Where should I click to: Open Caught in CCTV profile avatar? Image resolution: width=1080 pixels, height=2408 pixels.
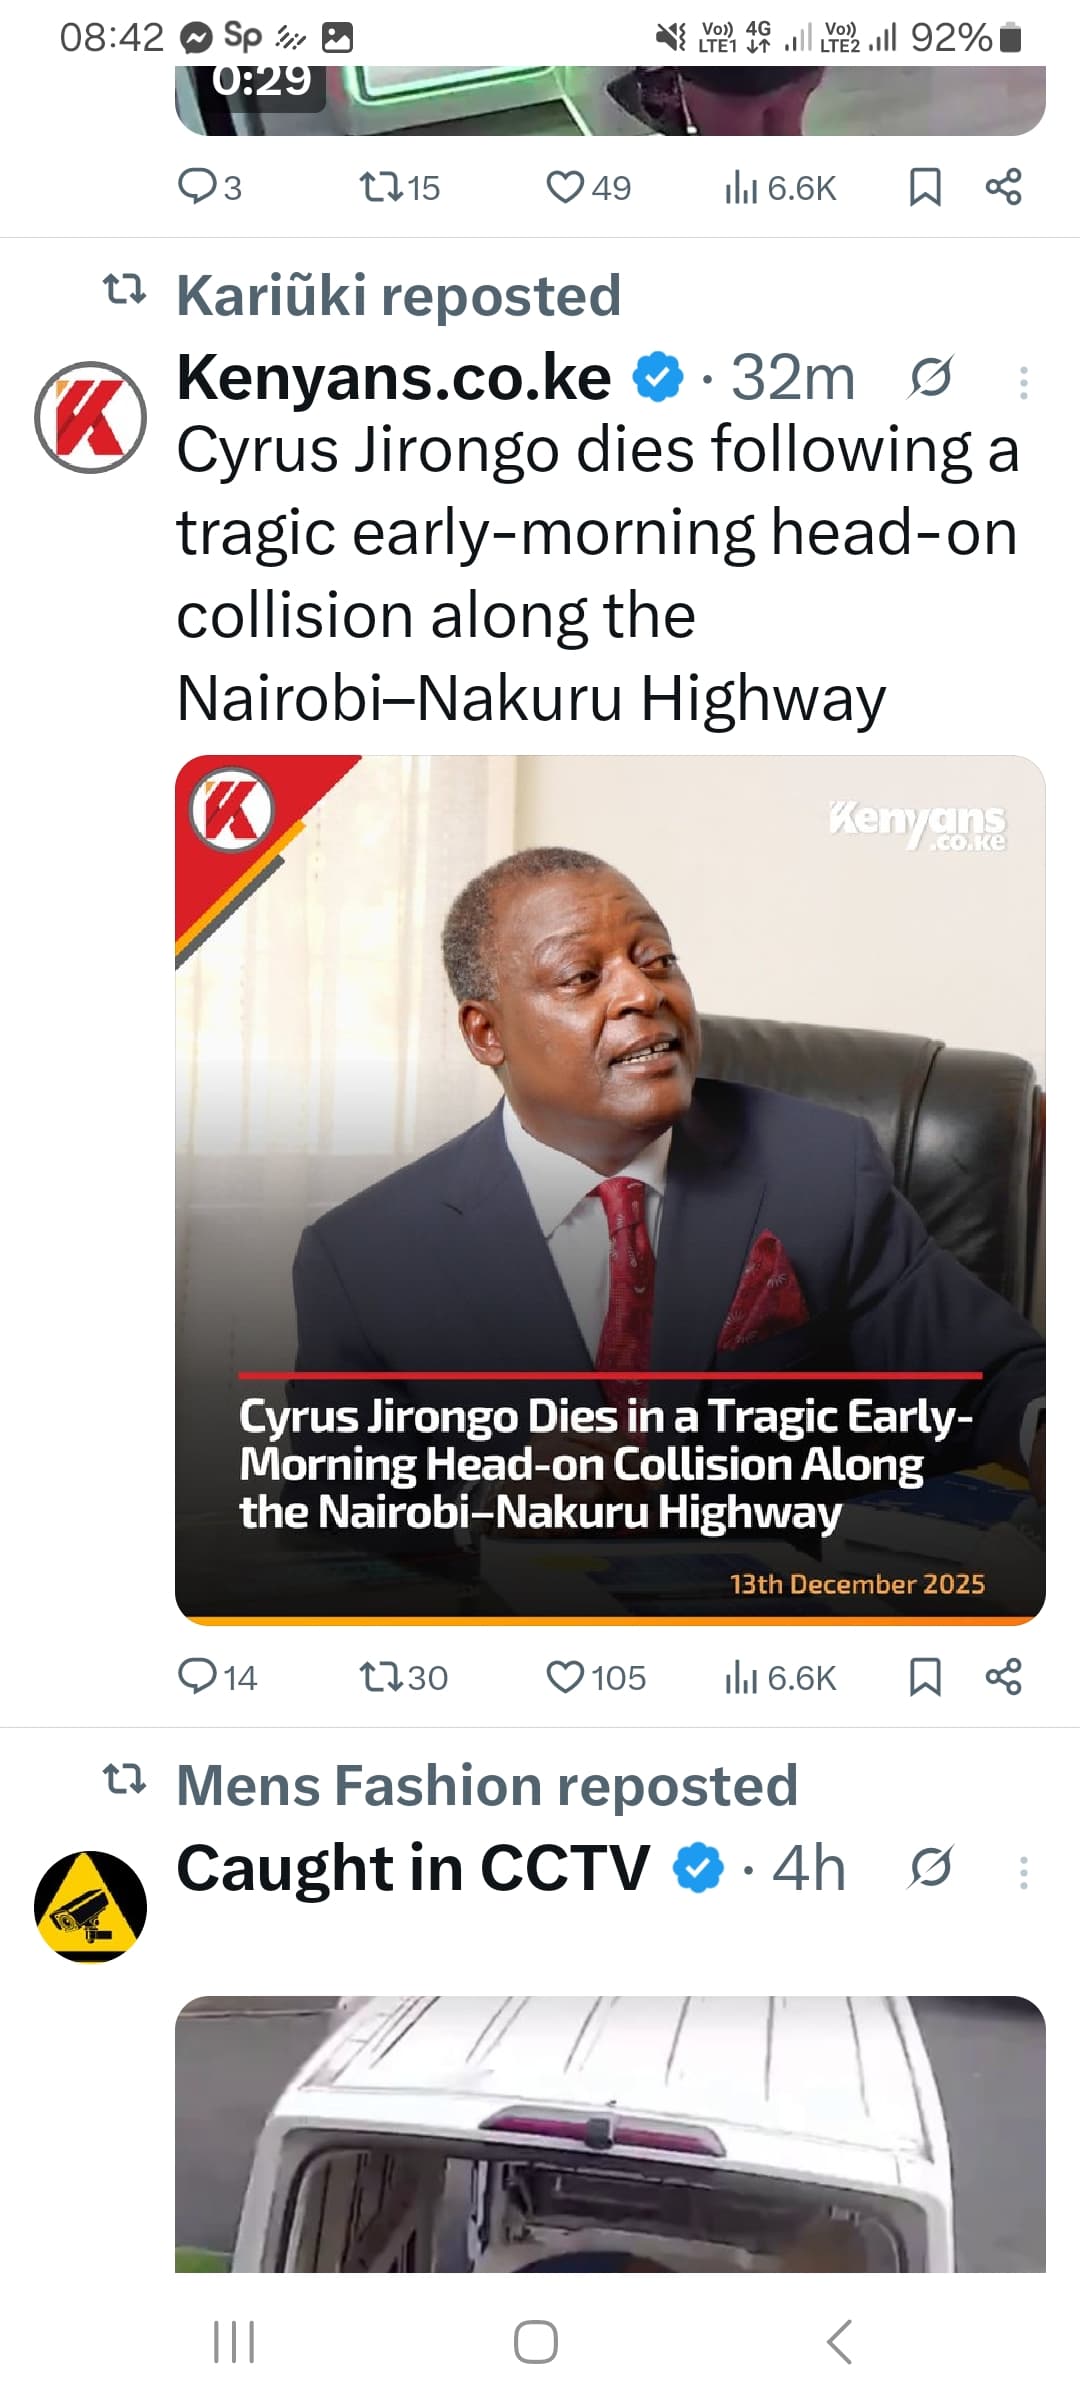[90, 1906]
